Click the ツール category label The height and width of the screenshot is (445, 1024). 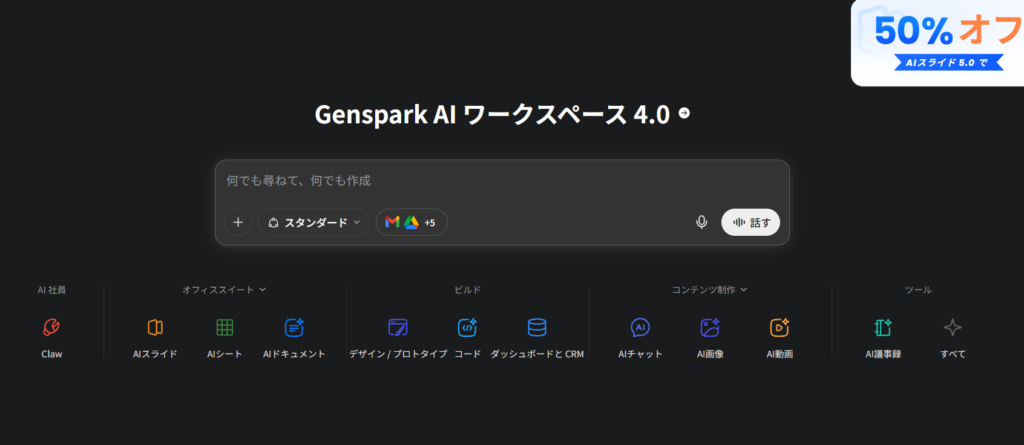pos(918,289)
